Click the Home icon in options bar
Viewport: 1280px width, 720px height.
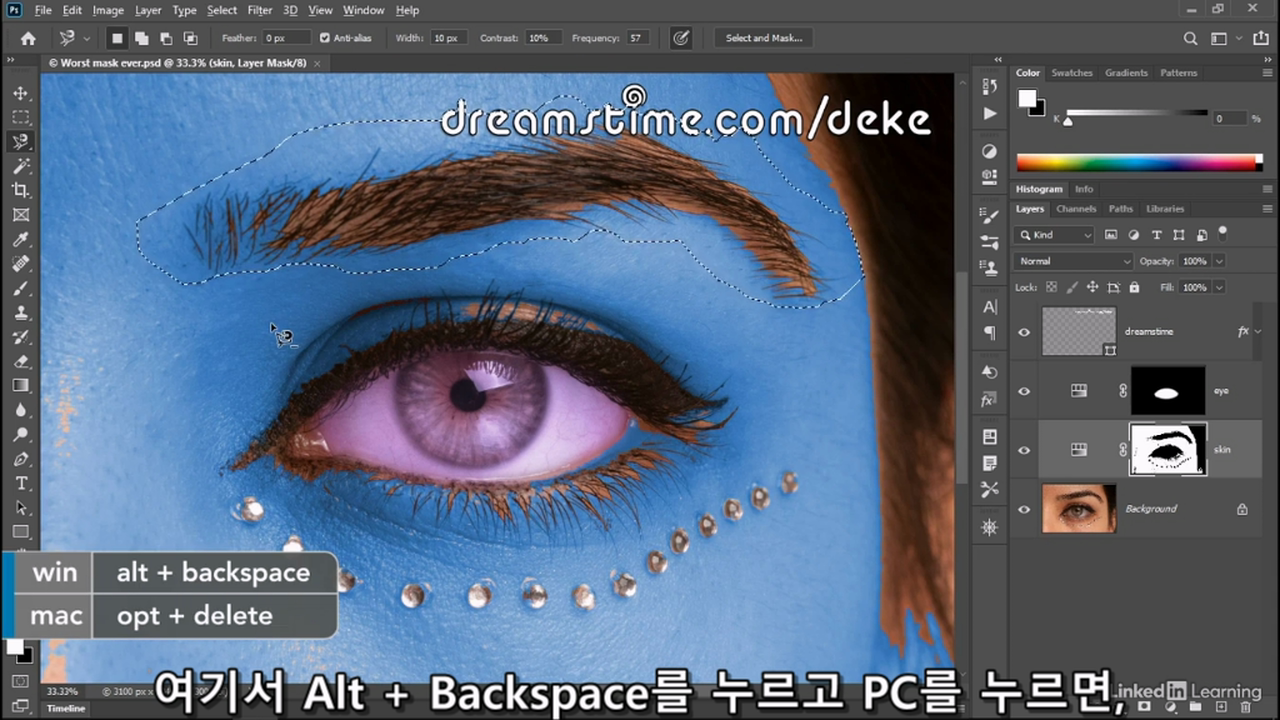[x=28, y=38]
